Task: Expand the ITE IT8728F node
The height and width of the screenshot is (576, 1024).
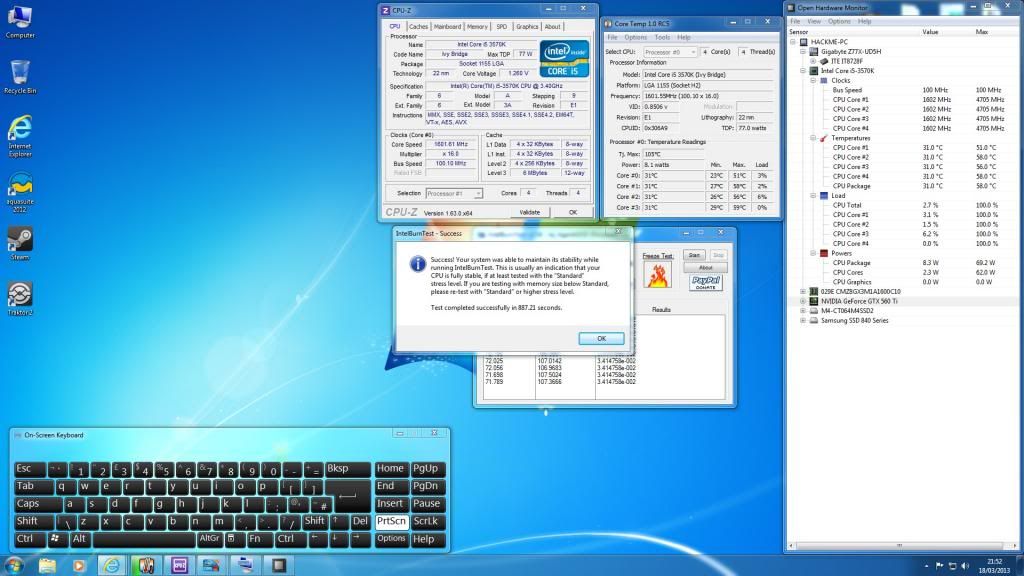Action: [813, 61]
